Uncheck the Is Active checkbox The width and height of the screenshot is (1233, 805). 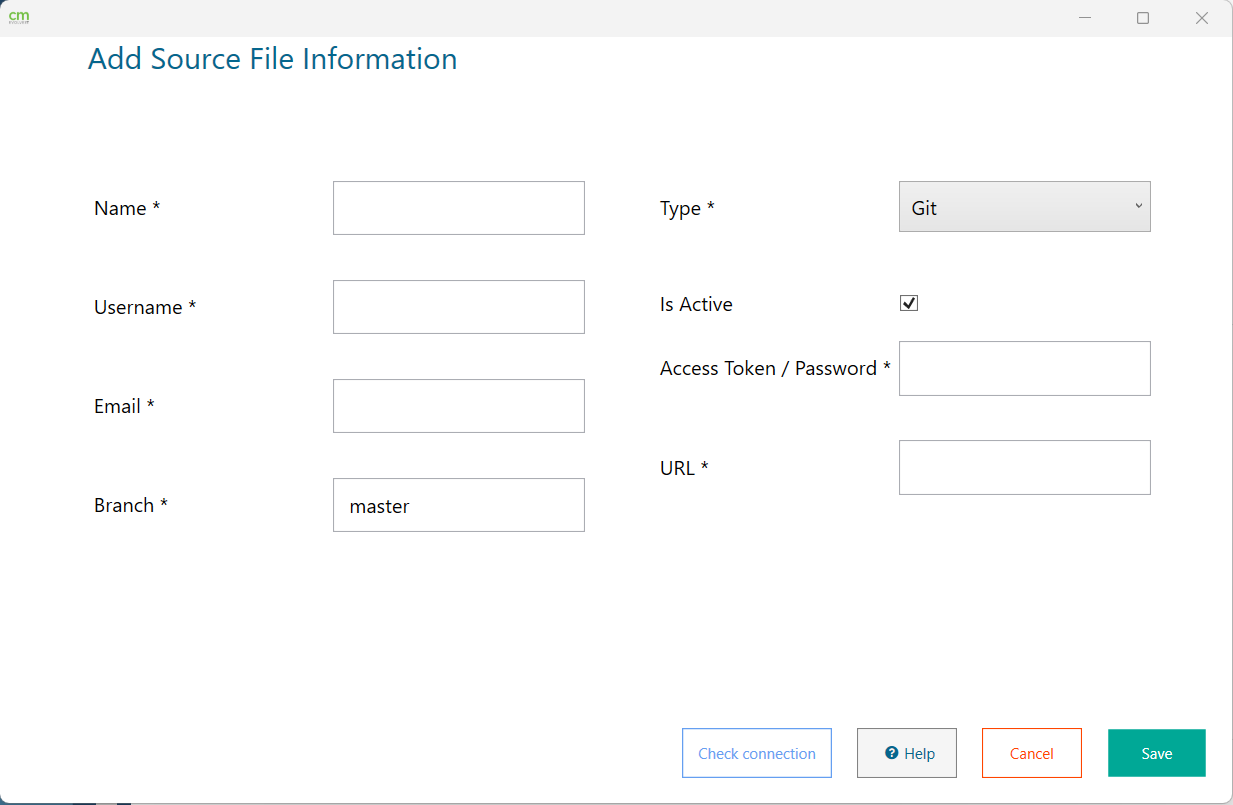[x=909, y=303]
